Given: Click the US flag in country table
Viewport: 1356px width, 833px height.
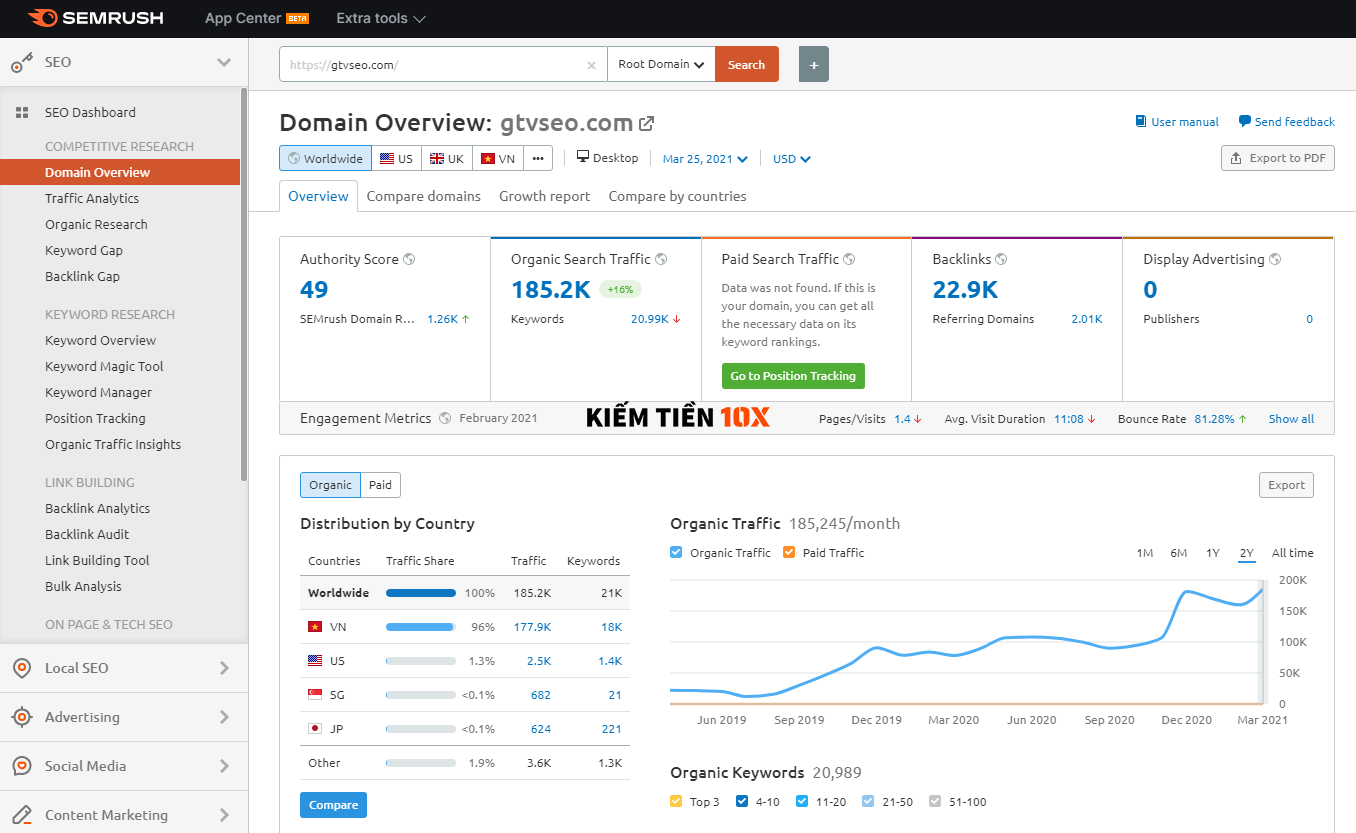Looking at the screenshot, I should coord(315,661).
